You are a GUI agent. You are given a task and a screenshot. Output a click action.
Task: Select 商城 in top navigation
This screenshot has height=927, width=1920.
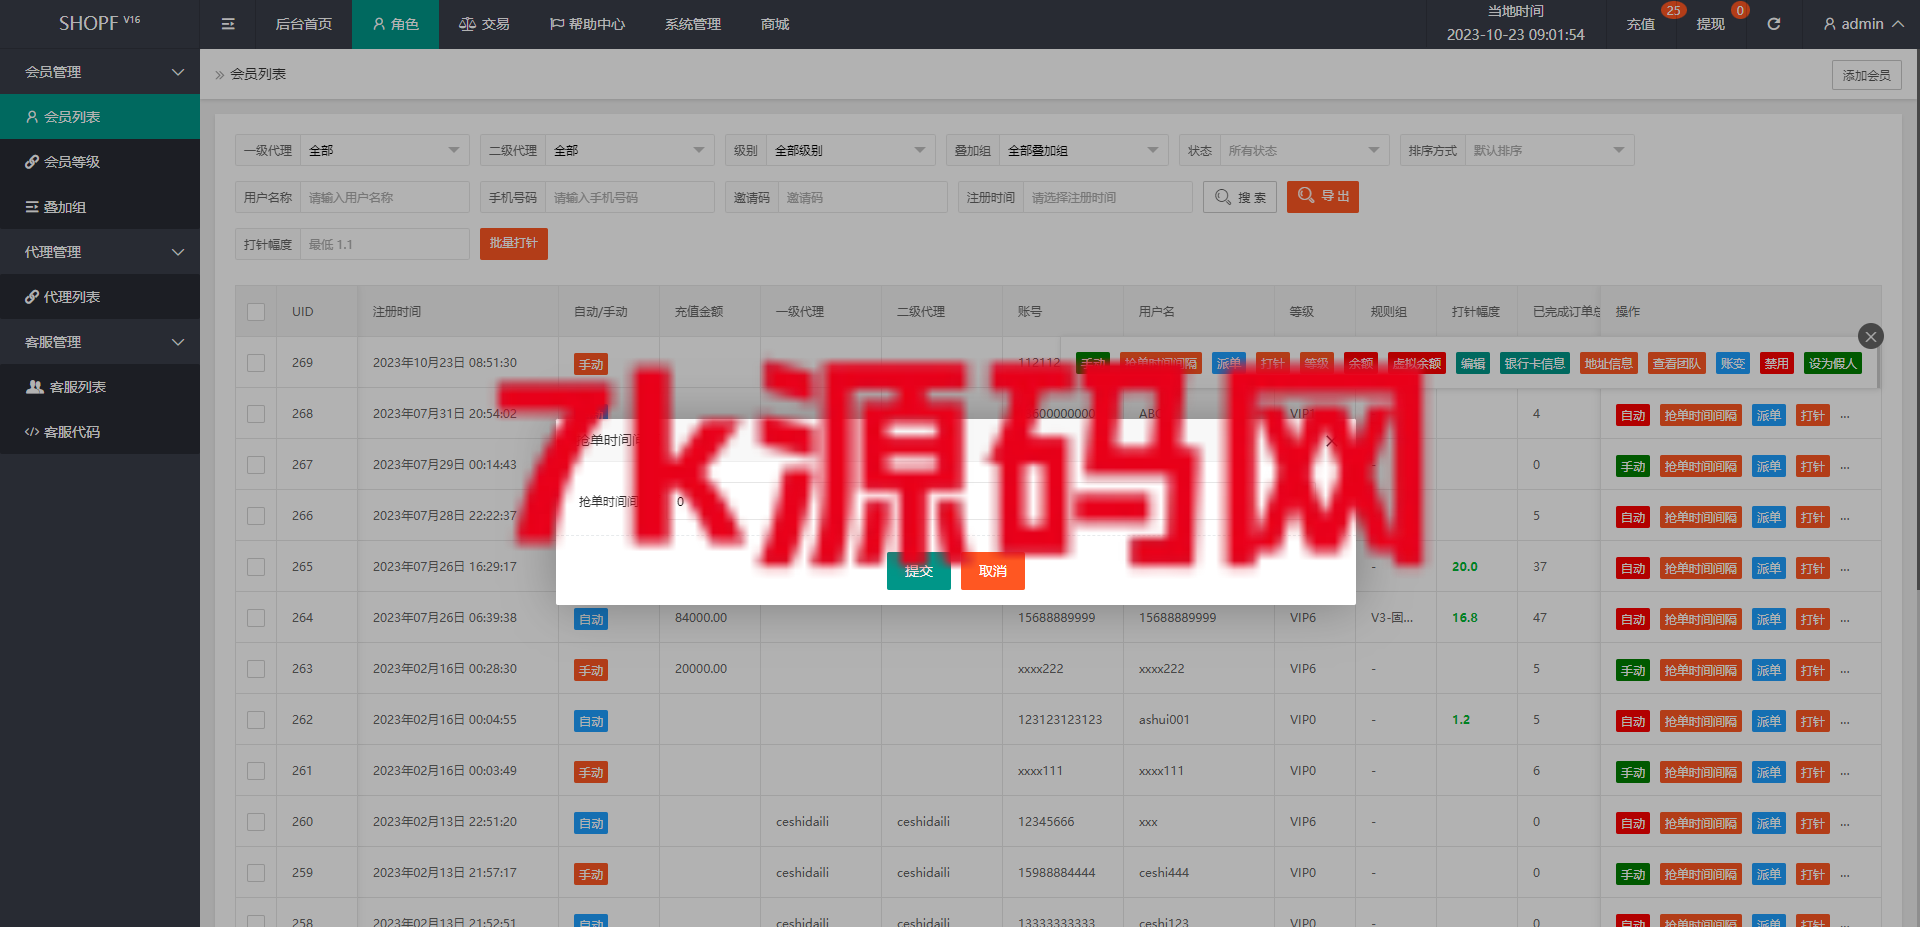(x=775, y=24)
